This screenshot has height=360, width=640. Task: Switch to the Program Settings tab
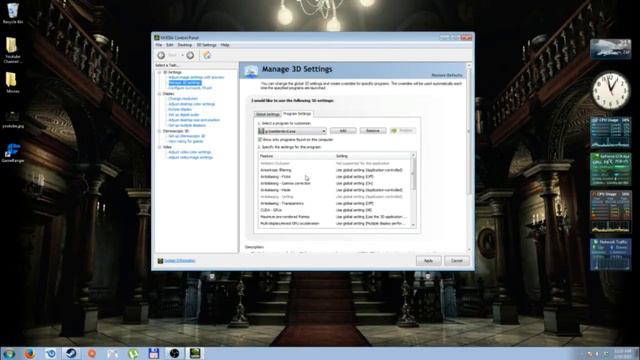pos(297,114)
